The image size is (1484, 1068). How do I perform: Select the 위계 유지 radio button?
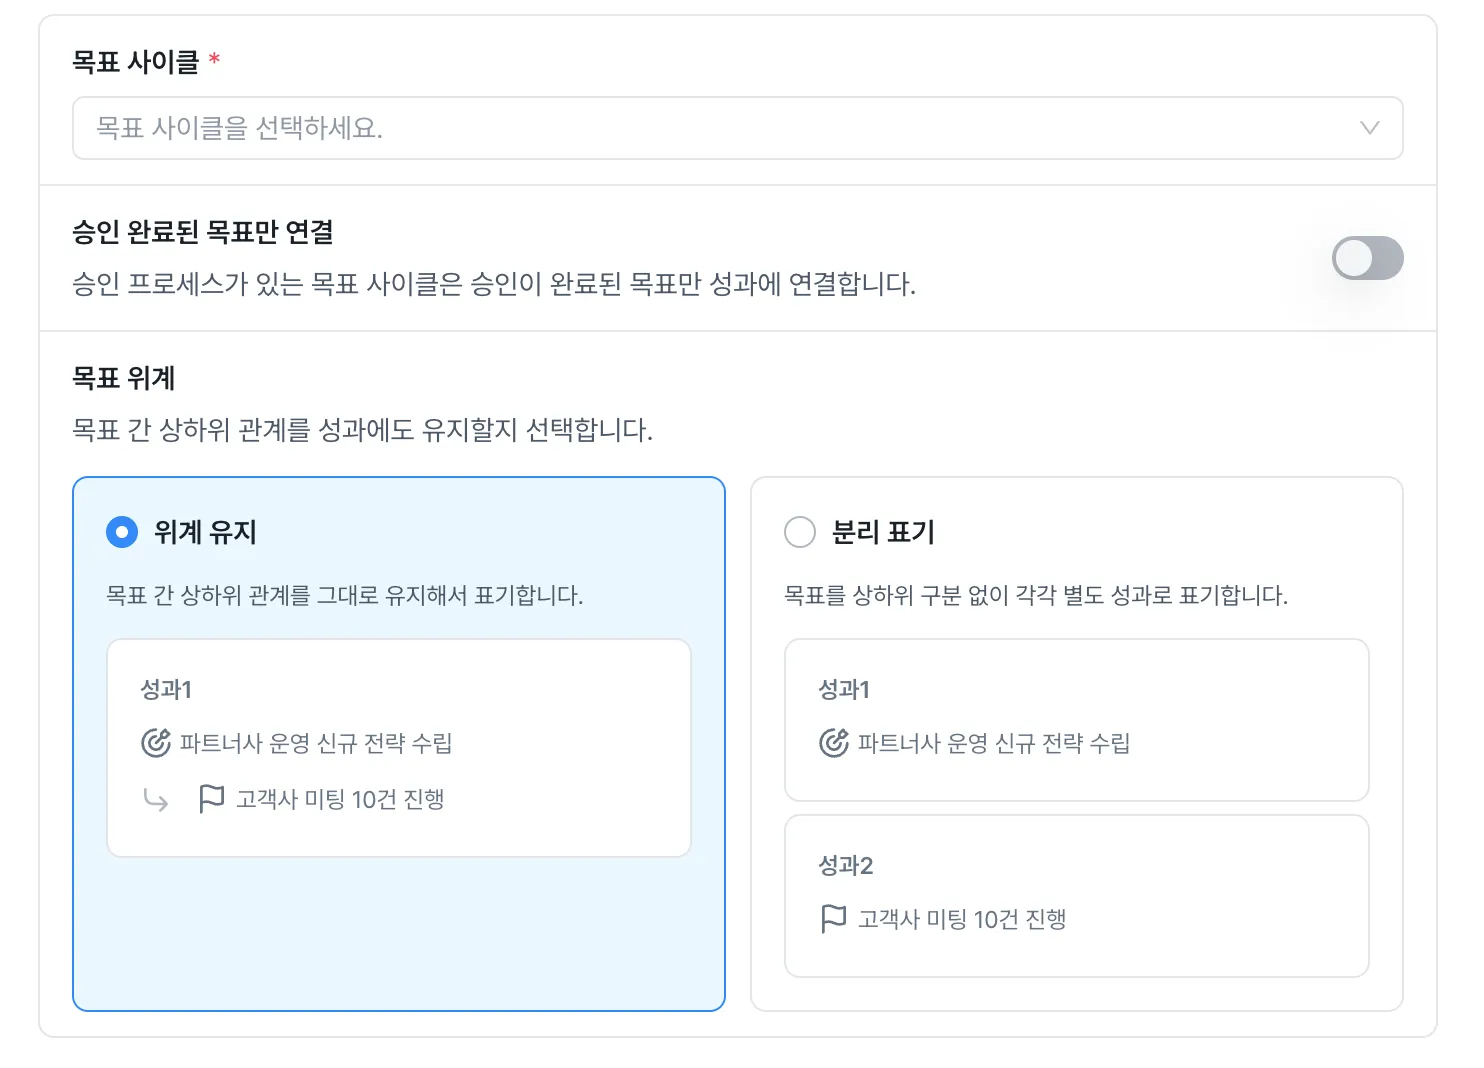(x=122, y=532)
